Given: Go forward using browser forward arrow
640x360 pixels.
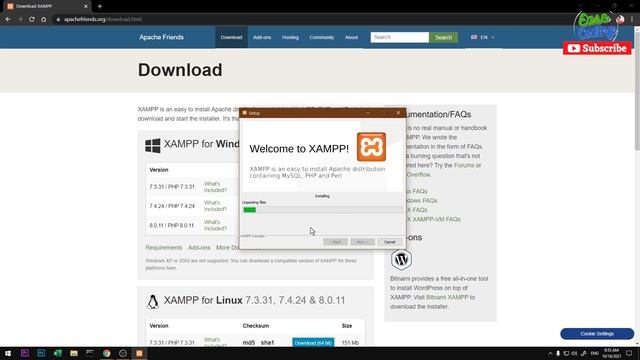Looking at the screenshot, I should tap(20, 19).
